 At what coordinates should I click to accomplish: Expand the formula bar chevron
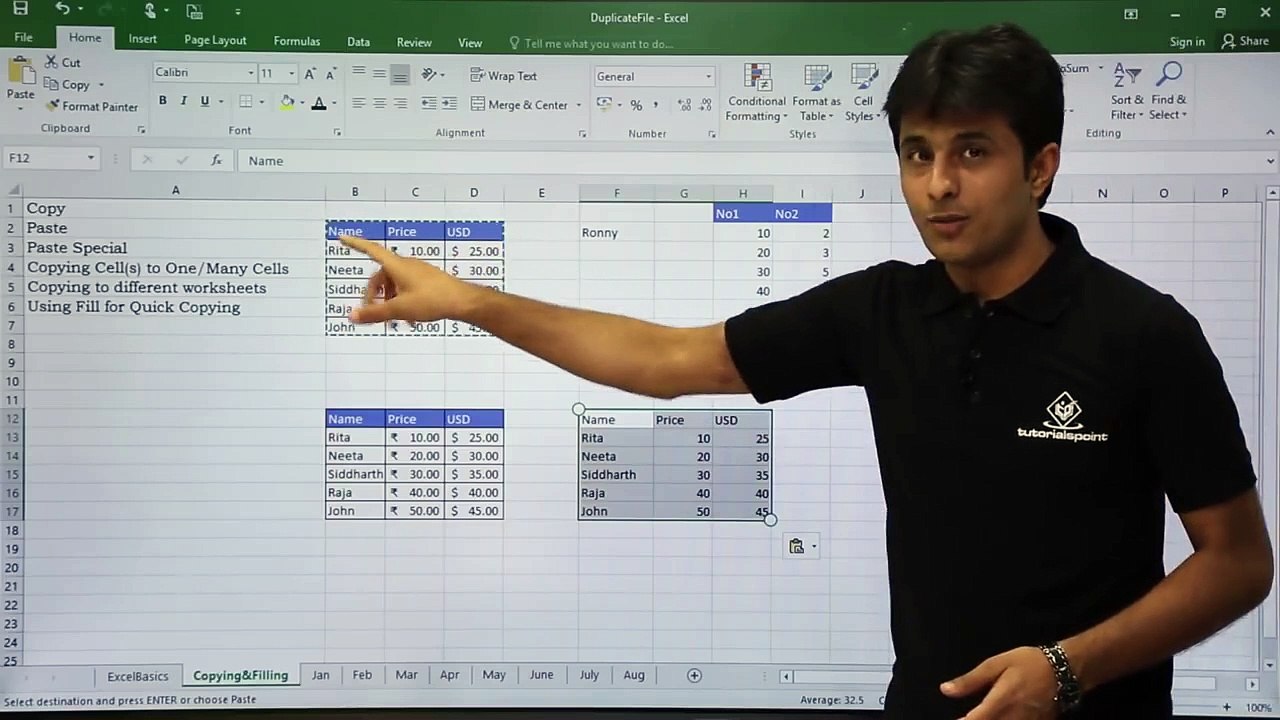click(x=1271, y=160)
